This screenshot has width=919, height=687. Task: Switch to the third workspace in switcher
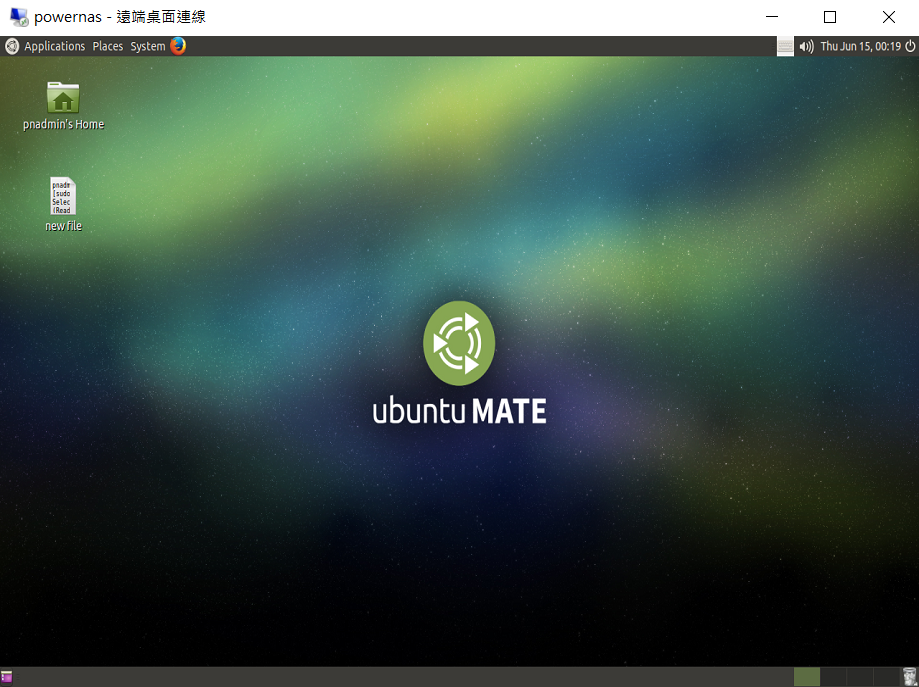pyautogui.click(x=859, y=676)
